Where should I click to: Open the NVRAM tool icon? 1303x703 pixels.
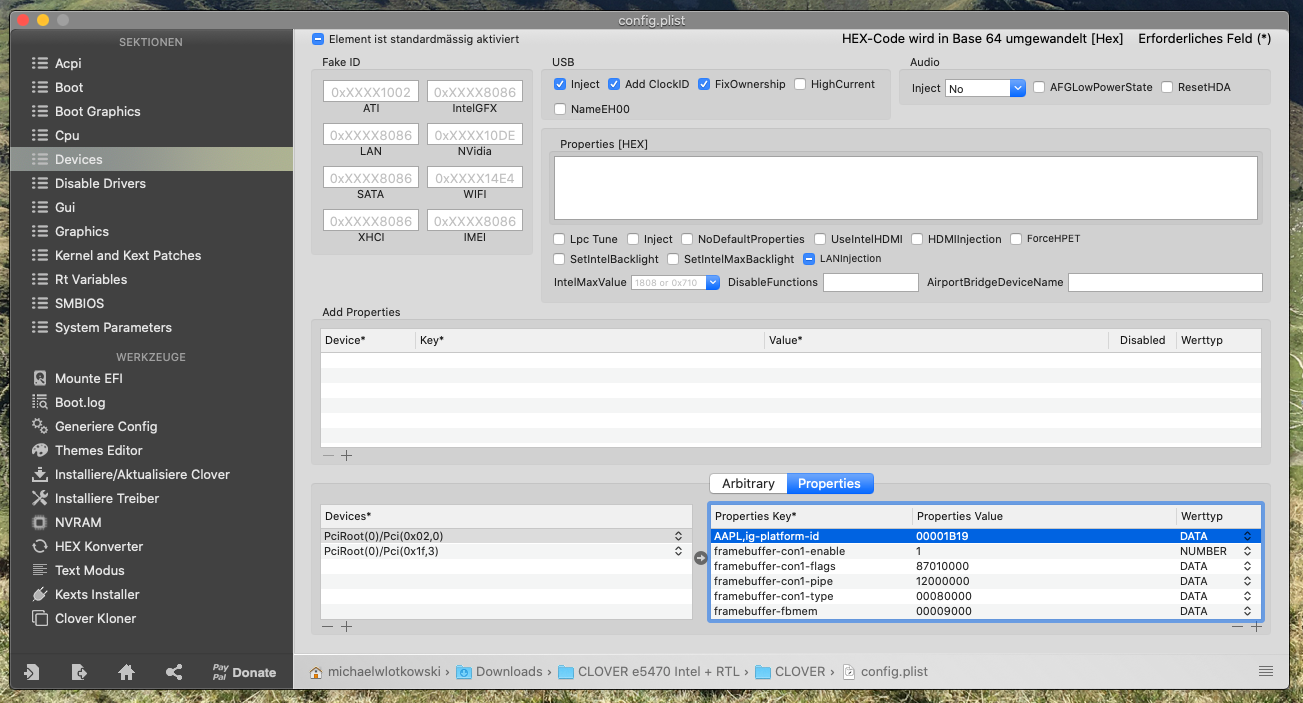[40, 522]
